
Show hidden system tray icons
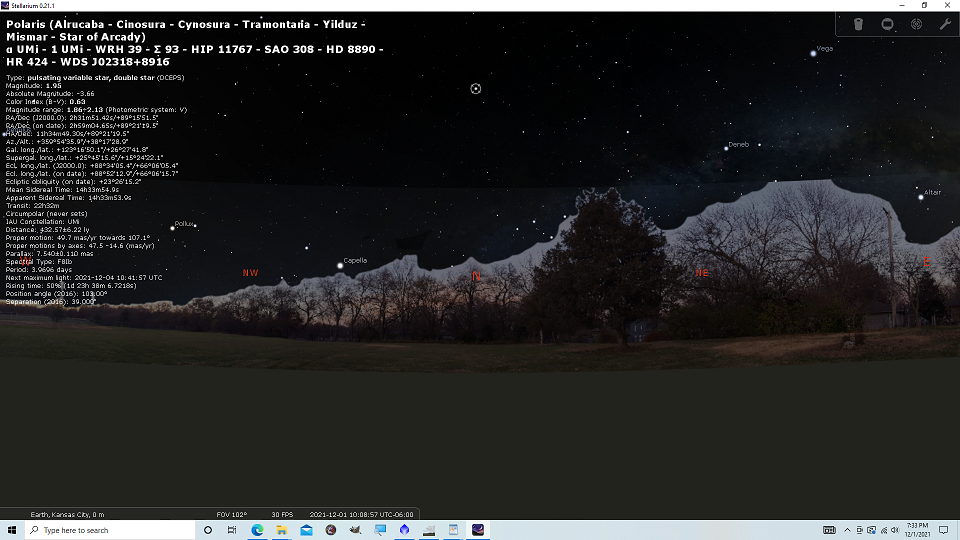click(x=847, y=530)
